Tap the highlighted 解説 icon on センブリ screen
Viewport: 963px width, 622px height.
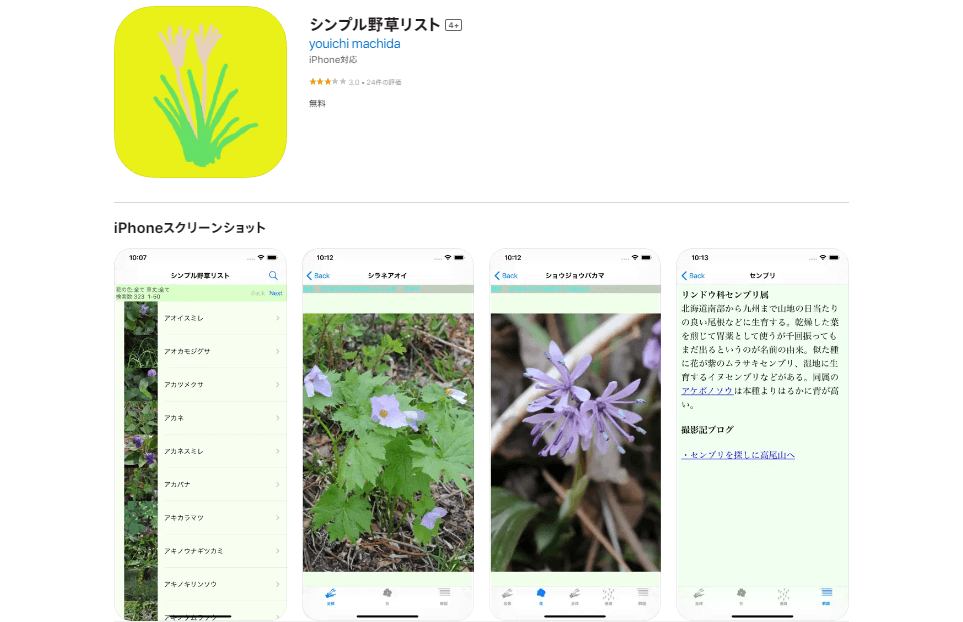(x=827, y=594)
